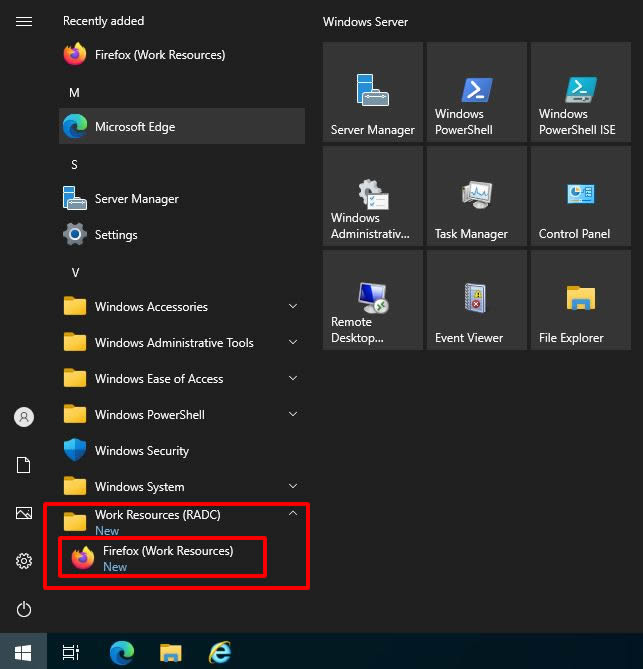Viewport: 643px width, 669px height.
Task: Open File Explorer from the taskbar
Action: coord(170,652)
